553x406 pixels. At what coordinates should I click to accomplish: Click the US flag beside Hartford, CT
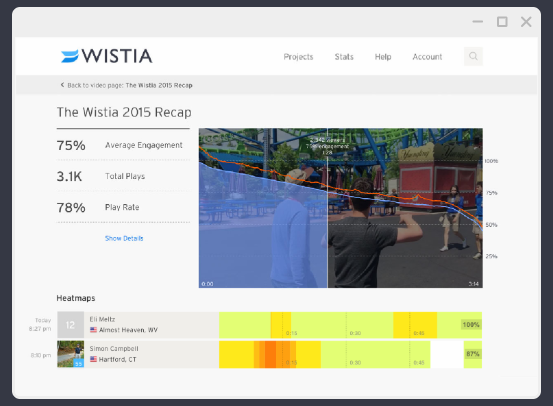[x=93, y=359]
